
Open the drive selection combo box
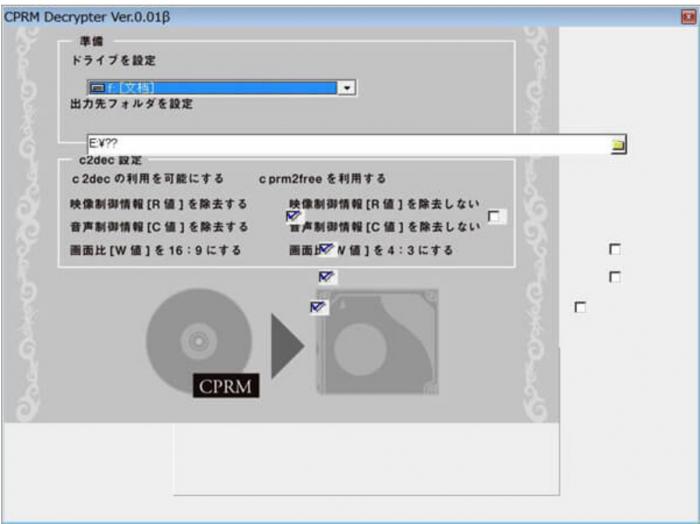(x=221, y=87)
